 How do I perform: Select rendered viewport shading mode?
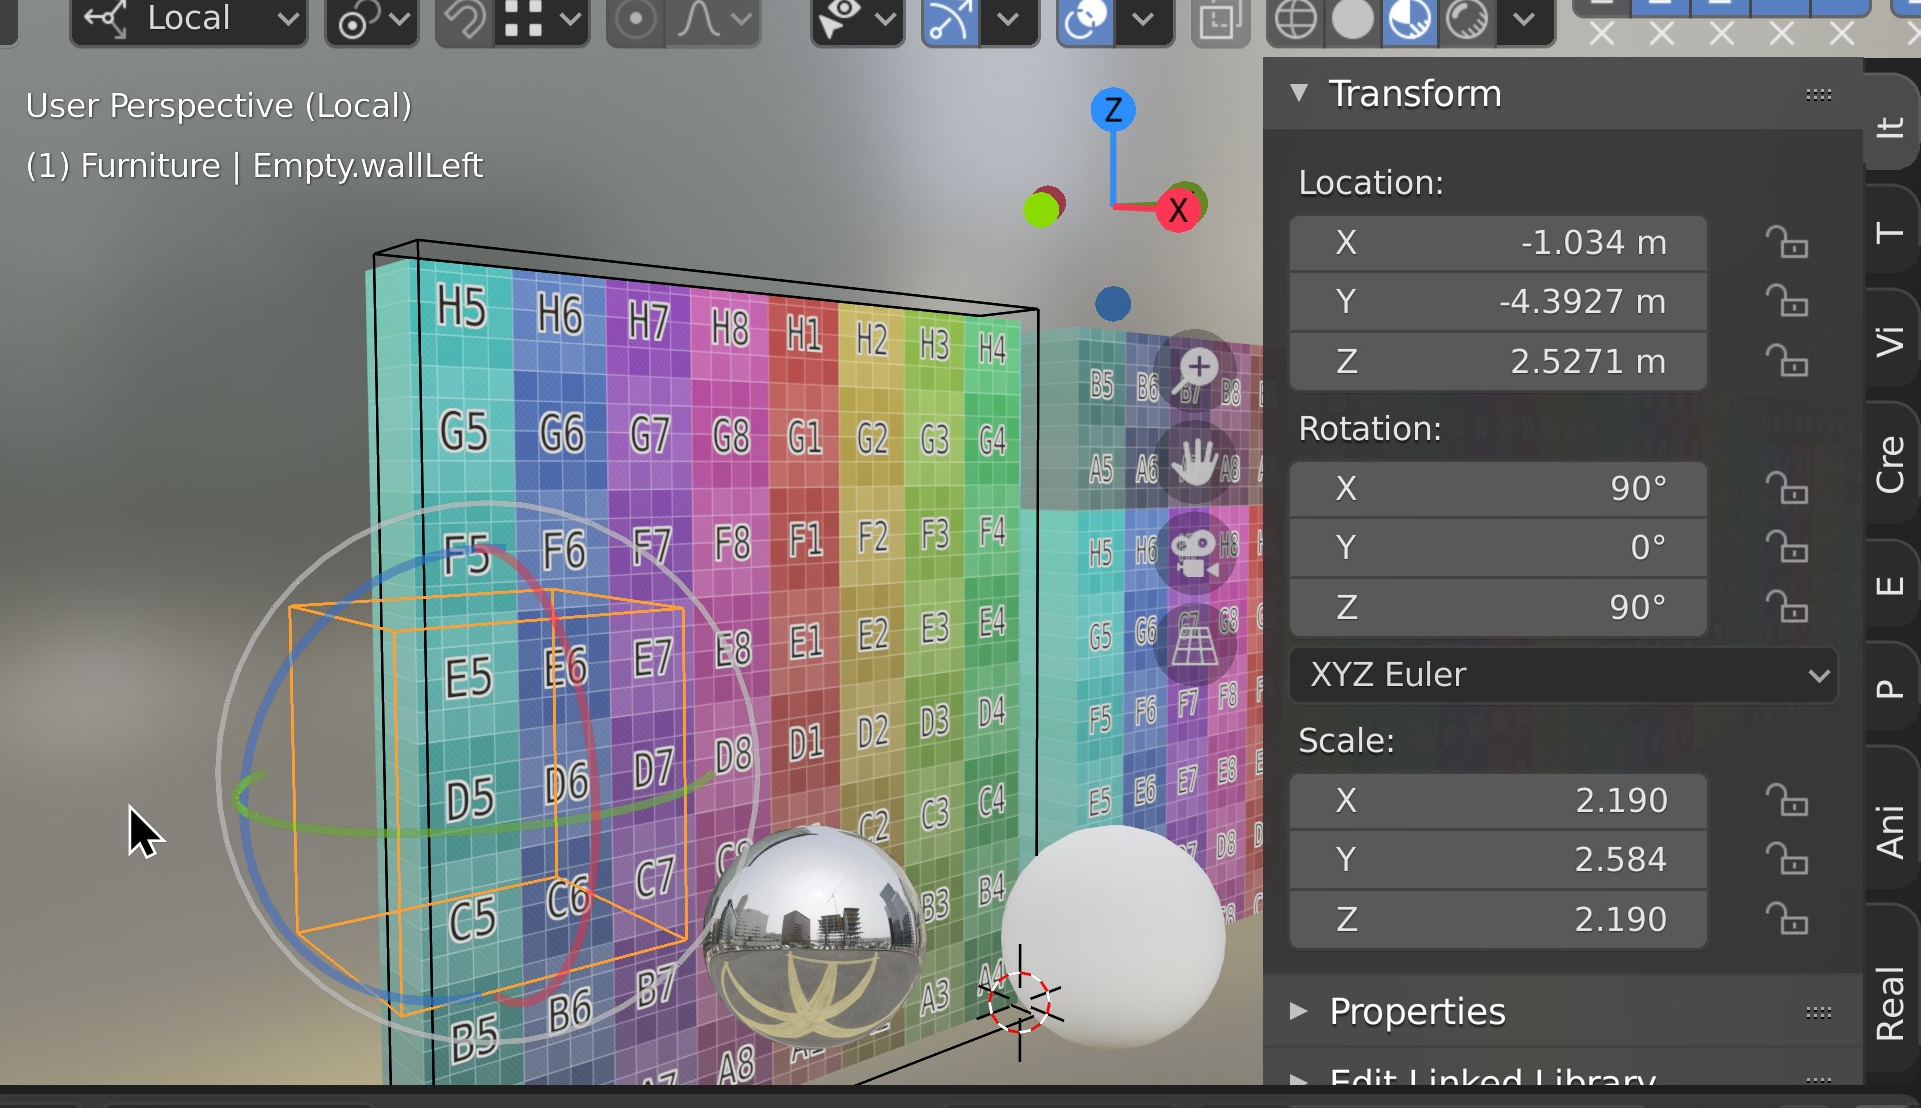tap(1467, 19)
